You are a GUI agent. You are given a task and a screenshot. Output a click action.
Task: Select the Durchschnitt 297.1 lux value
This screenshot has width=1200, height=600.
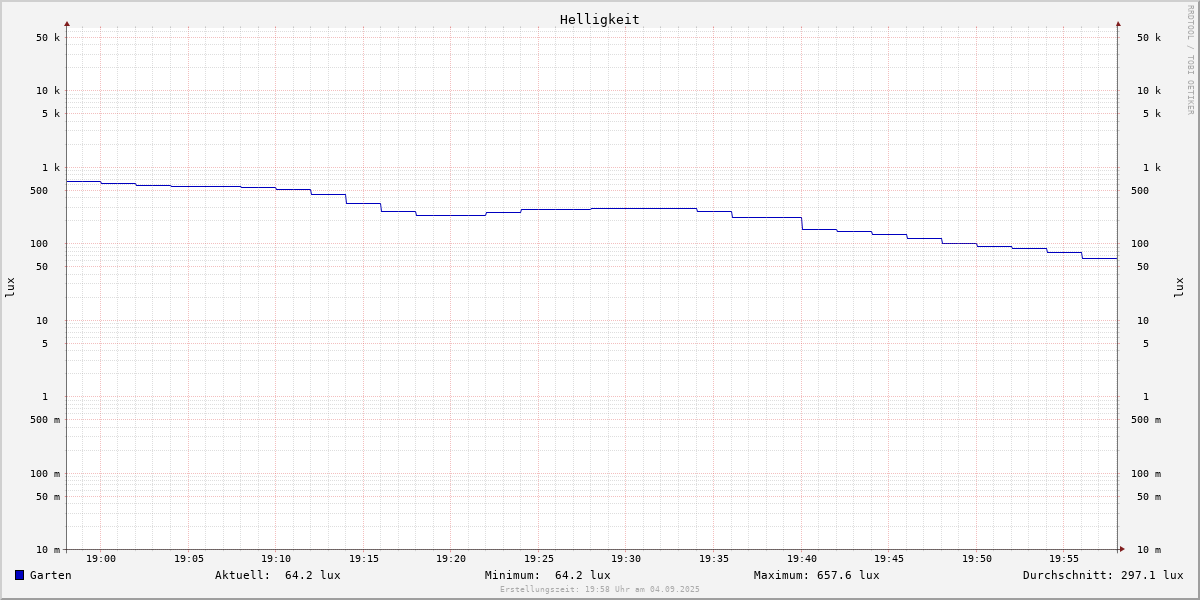coord(1152,575)
